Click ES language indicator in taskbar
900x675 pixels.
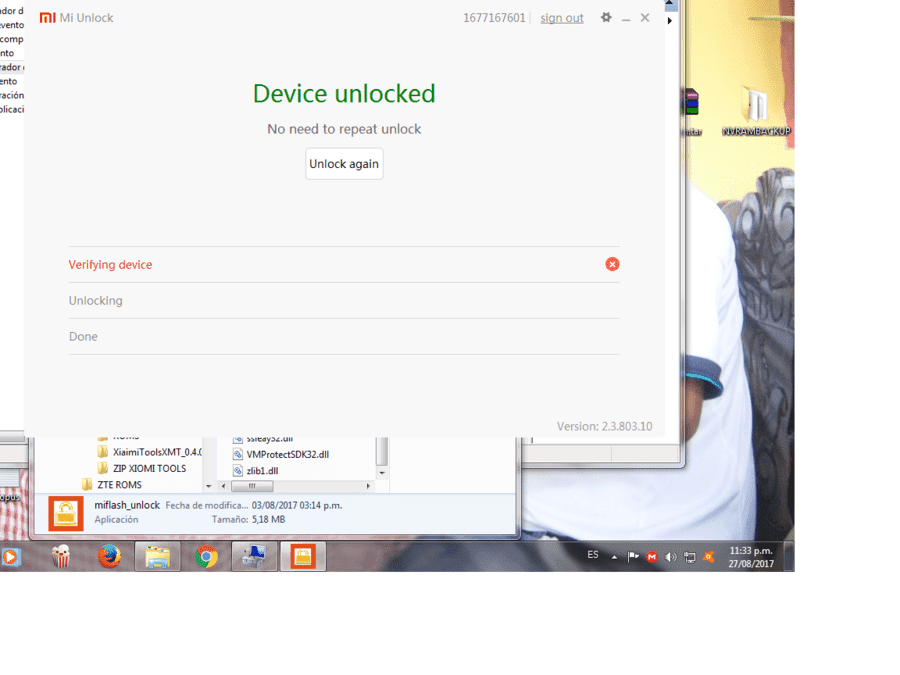[x=593, y=555]
